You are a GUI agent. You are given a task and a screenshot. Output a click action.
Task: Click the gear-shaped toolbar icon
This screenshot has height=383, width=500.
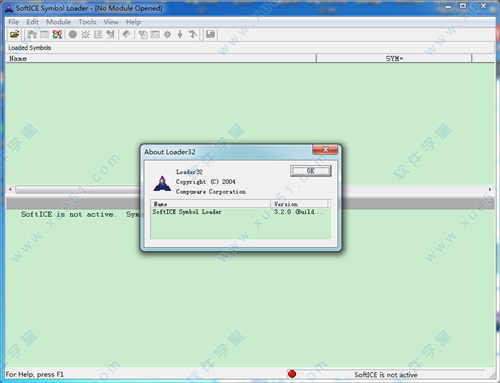click(167, 34)
